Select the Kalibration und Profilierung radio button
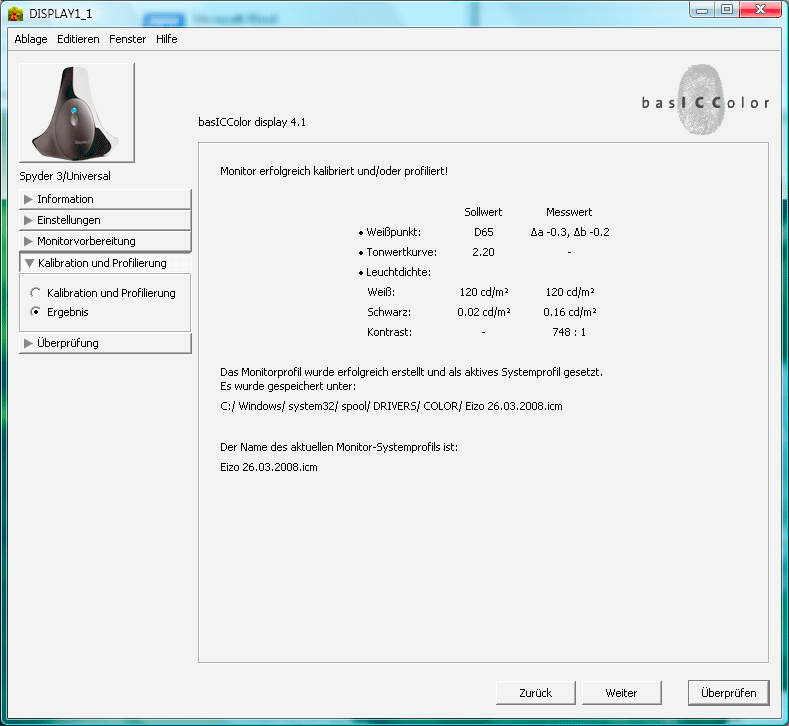789x726 pixels. pos(36,293)
